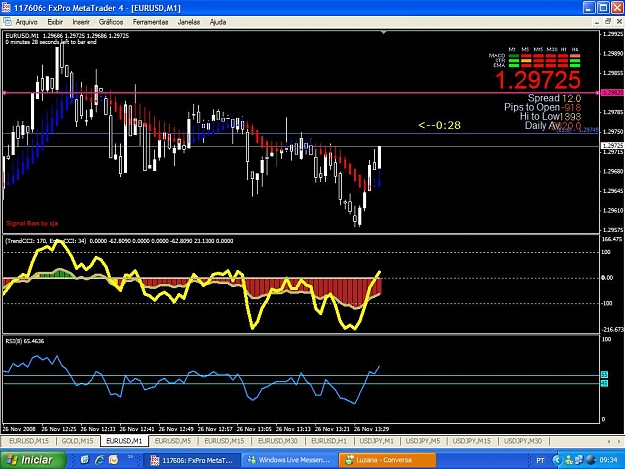Click the network connection tray icon
Screen dimensions: 625x469
click(578, 460)
